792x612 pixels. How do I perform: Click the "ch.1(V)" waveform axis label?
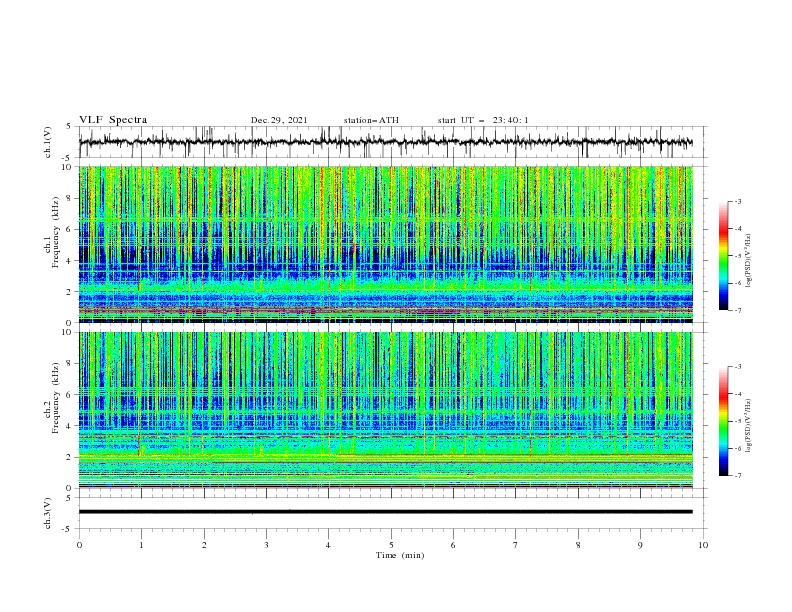click(48, 142)
